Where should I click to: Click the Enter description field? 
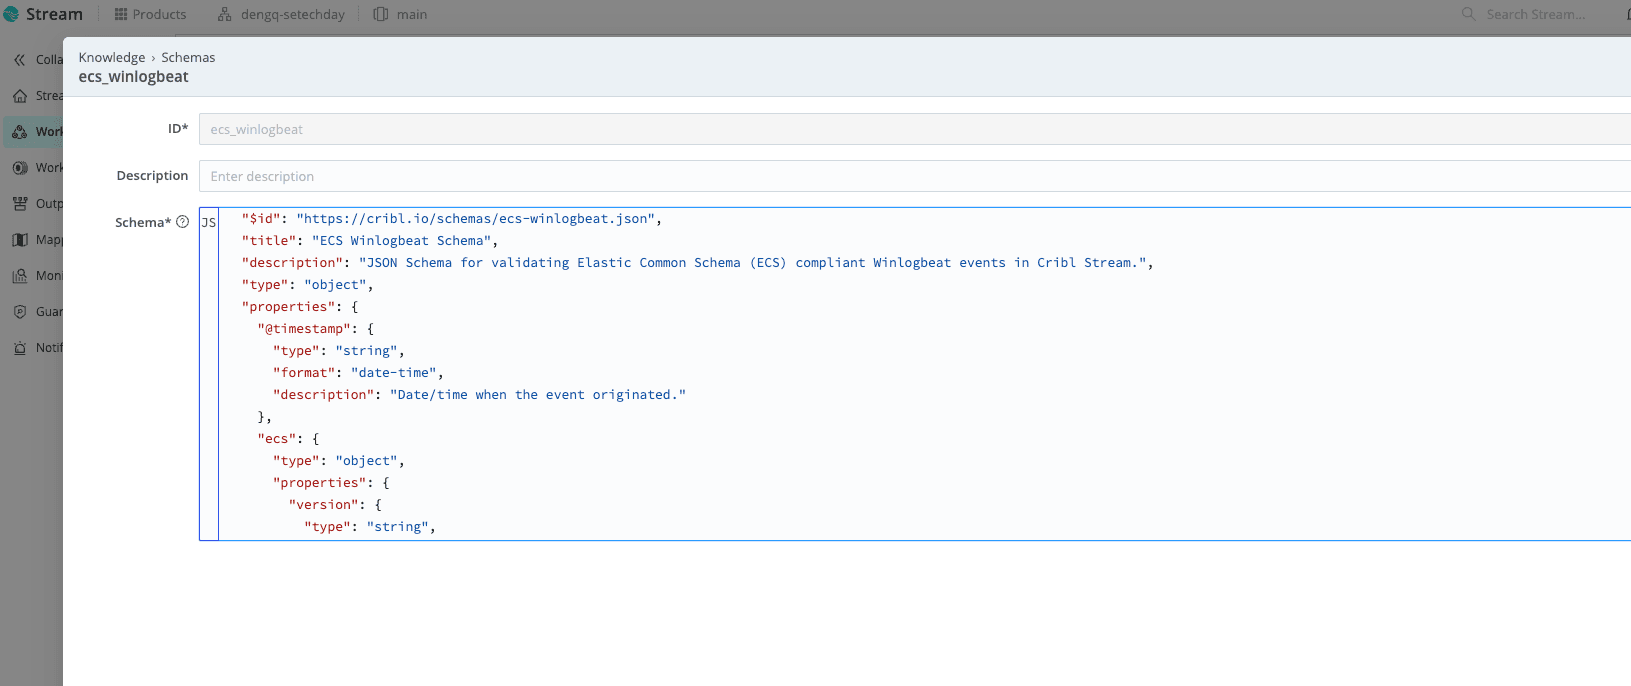coord(914,176)
